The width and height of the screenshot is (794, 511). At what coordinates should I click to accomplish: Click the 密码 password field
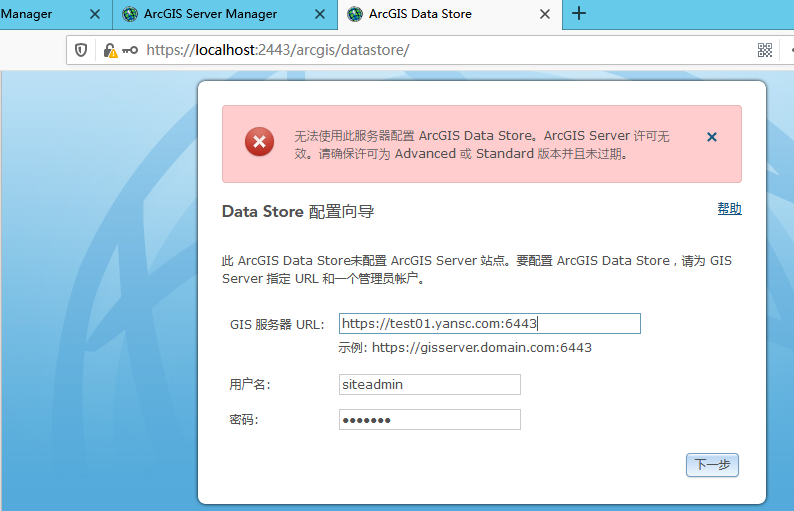coord(429,420)
